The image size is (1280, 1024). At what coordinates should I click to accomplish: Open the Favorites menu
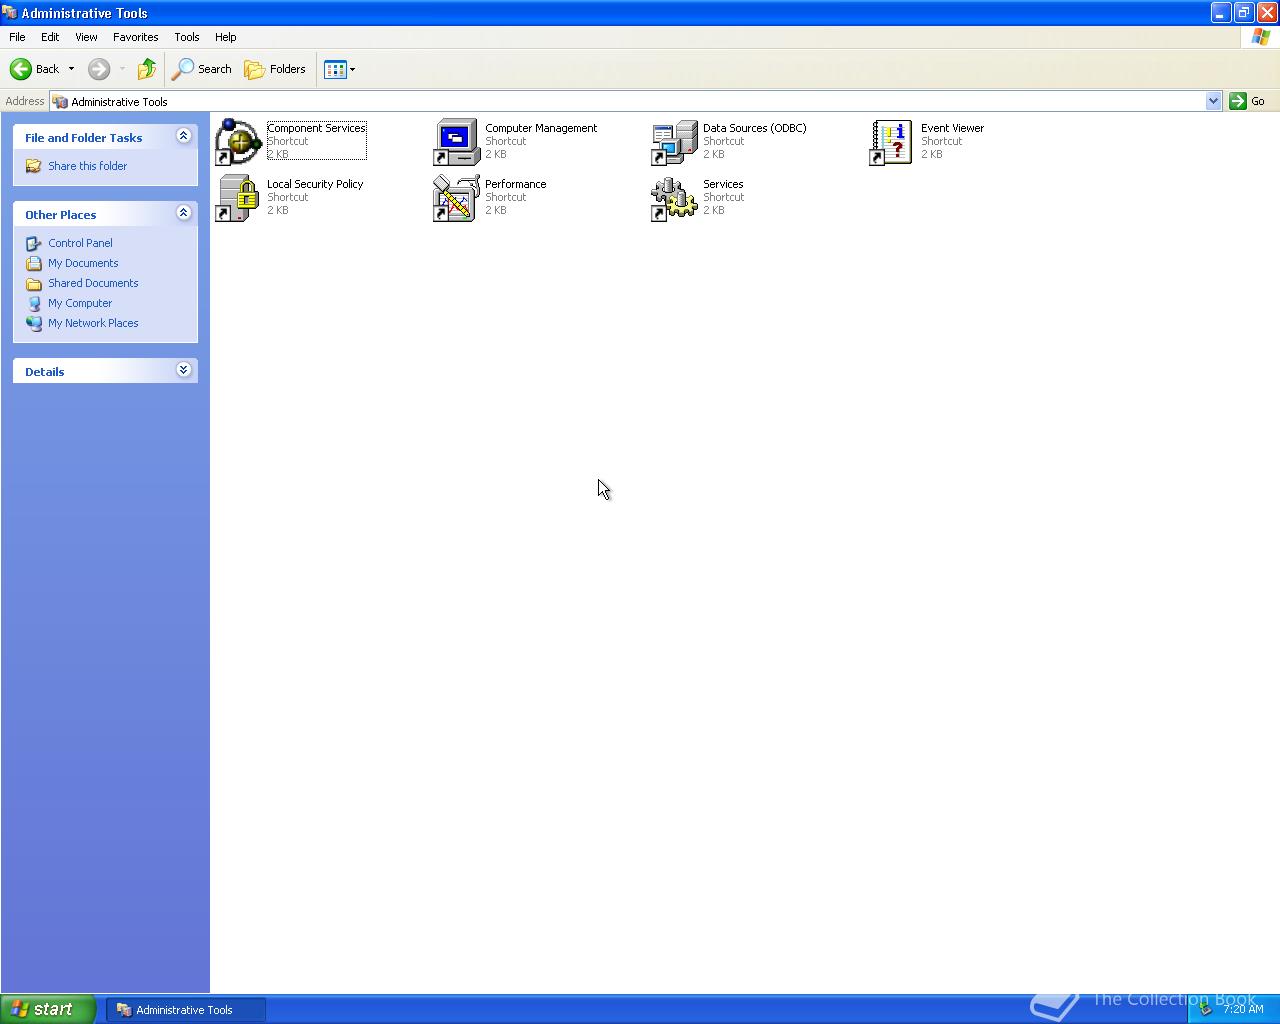[x=135, y=37]
